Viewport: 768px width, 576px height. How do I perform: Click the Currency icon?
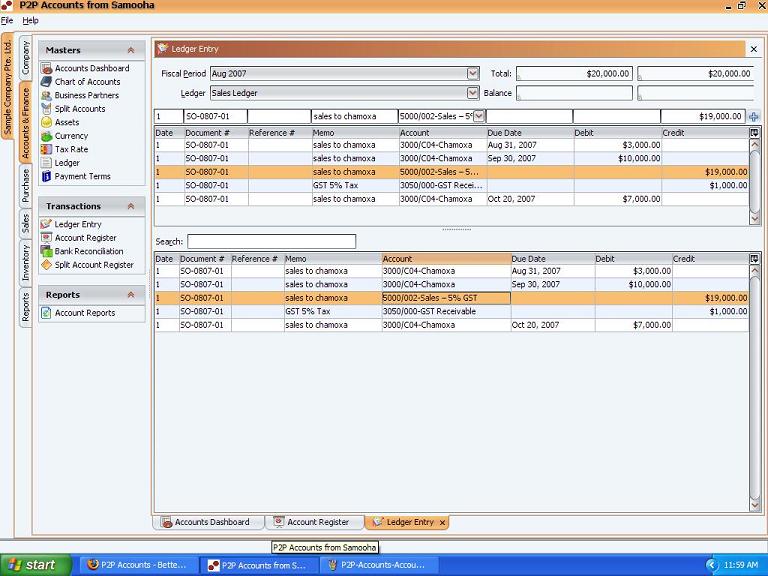click(47, 136)
